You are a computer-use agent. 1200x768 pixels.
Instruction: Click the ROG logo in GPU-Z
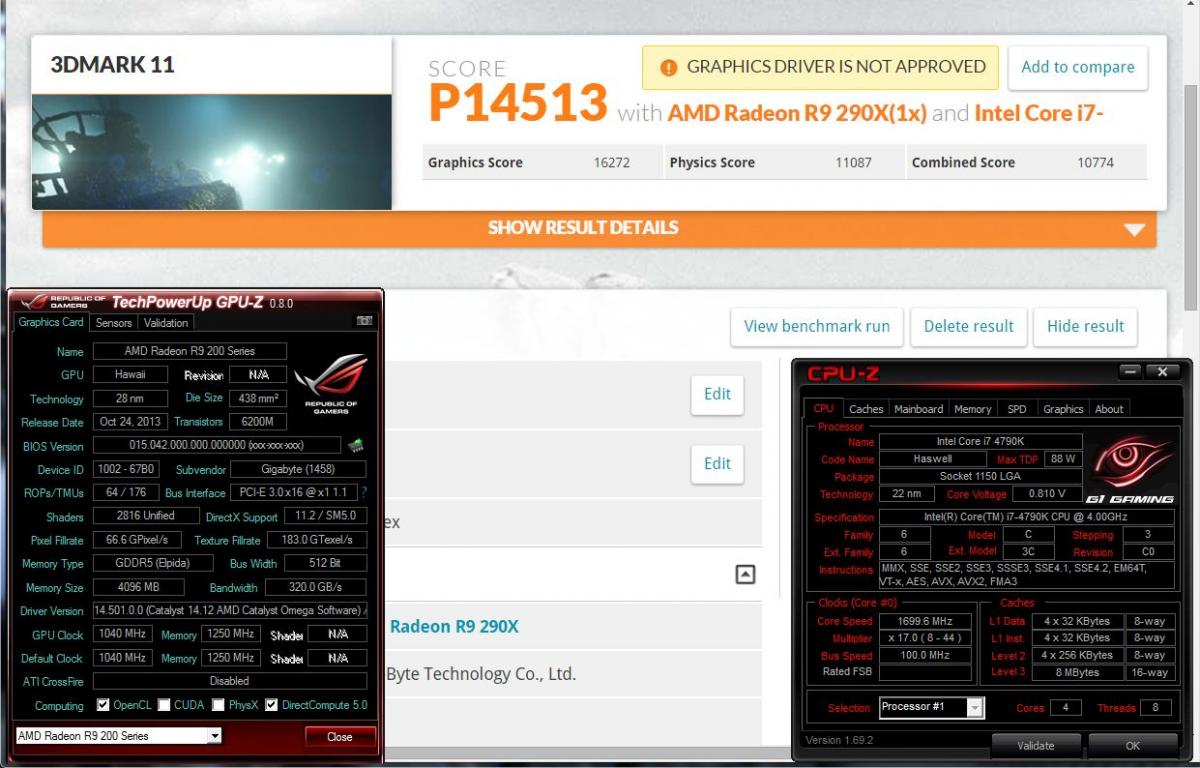[331, 385]
